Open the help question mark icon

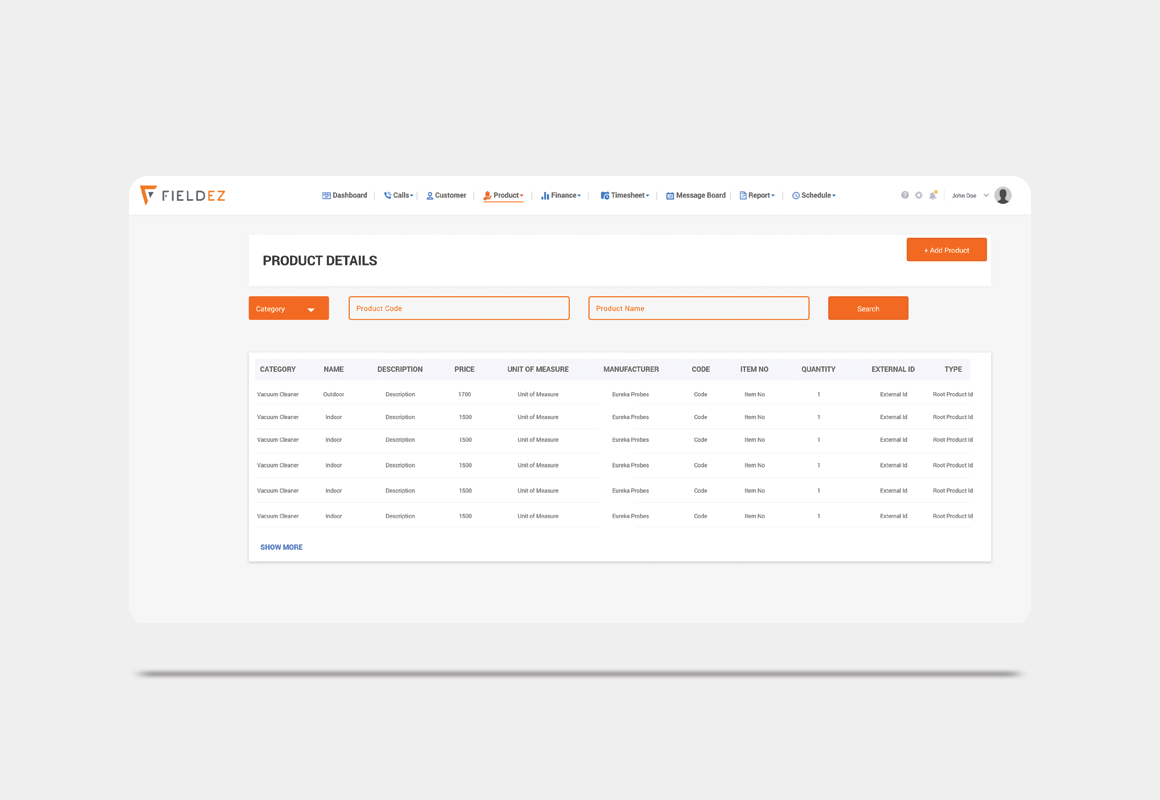point(905,195)
